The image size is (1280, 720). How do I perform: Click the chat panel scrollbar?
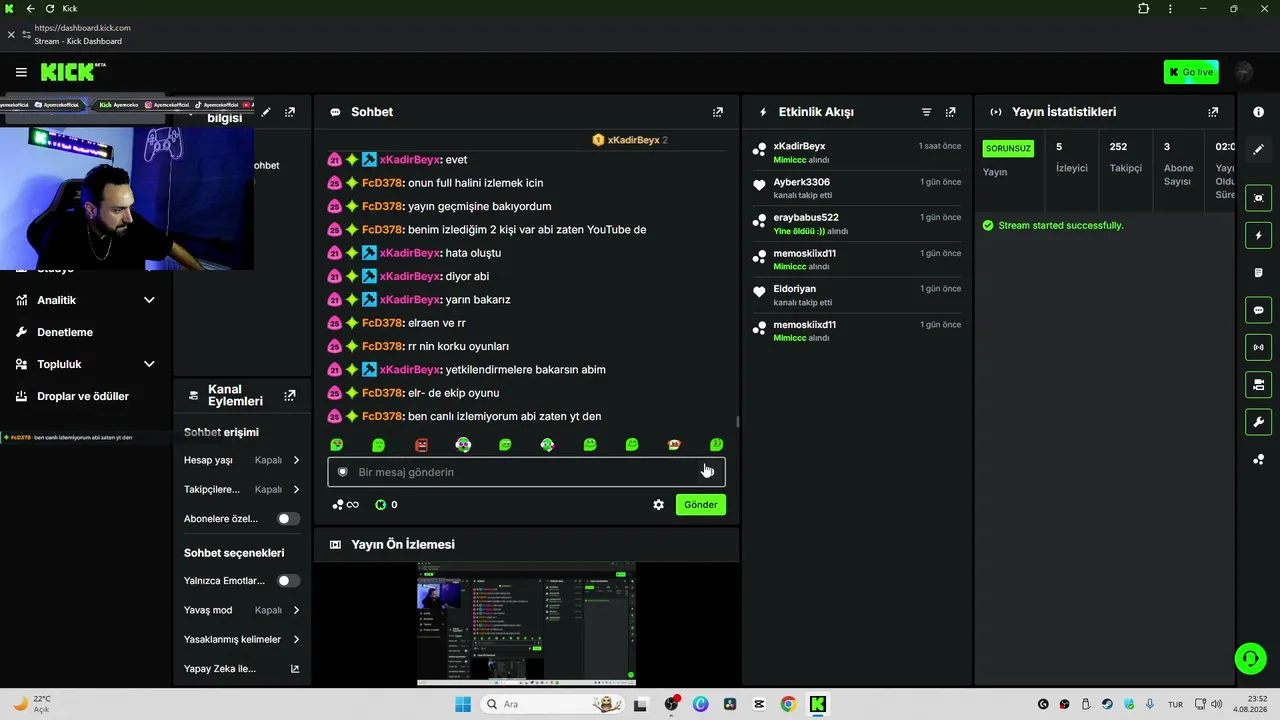[738, 422]
